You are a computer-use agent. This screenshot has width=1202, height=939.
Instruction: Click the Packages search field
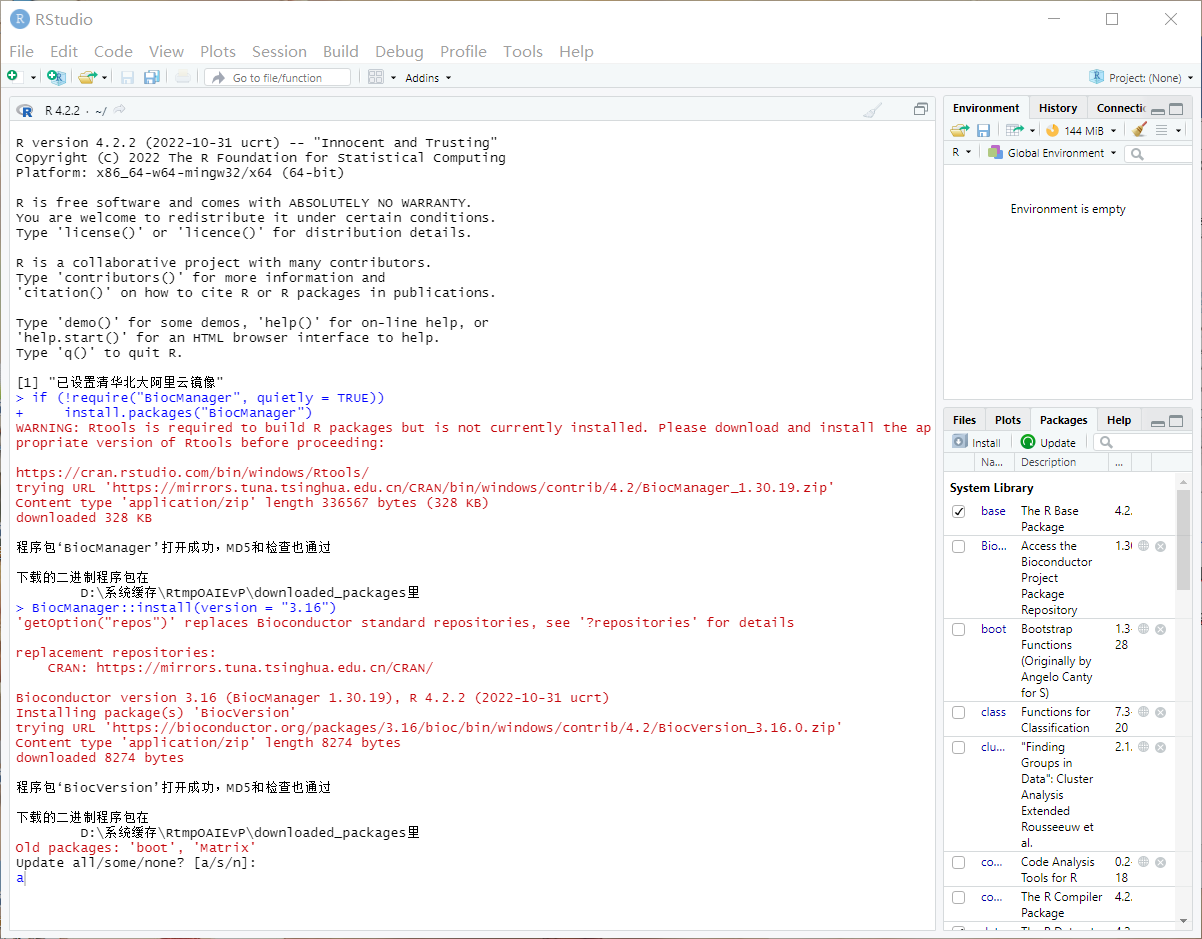coord(1143,442)
